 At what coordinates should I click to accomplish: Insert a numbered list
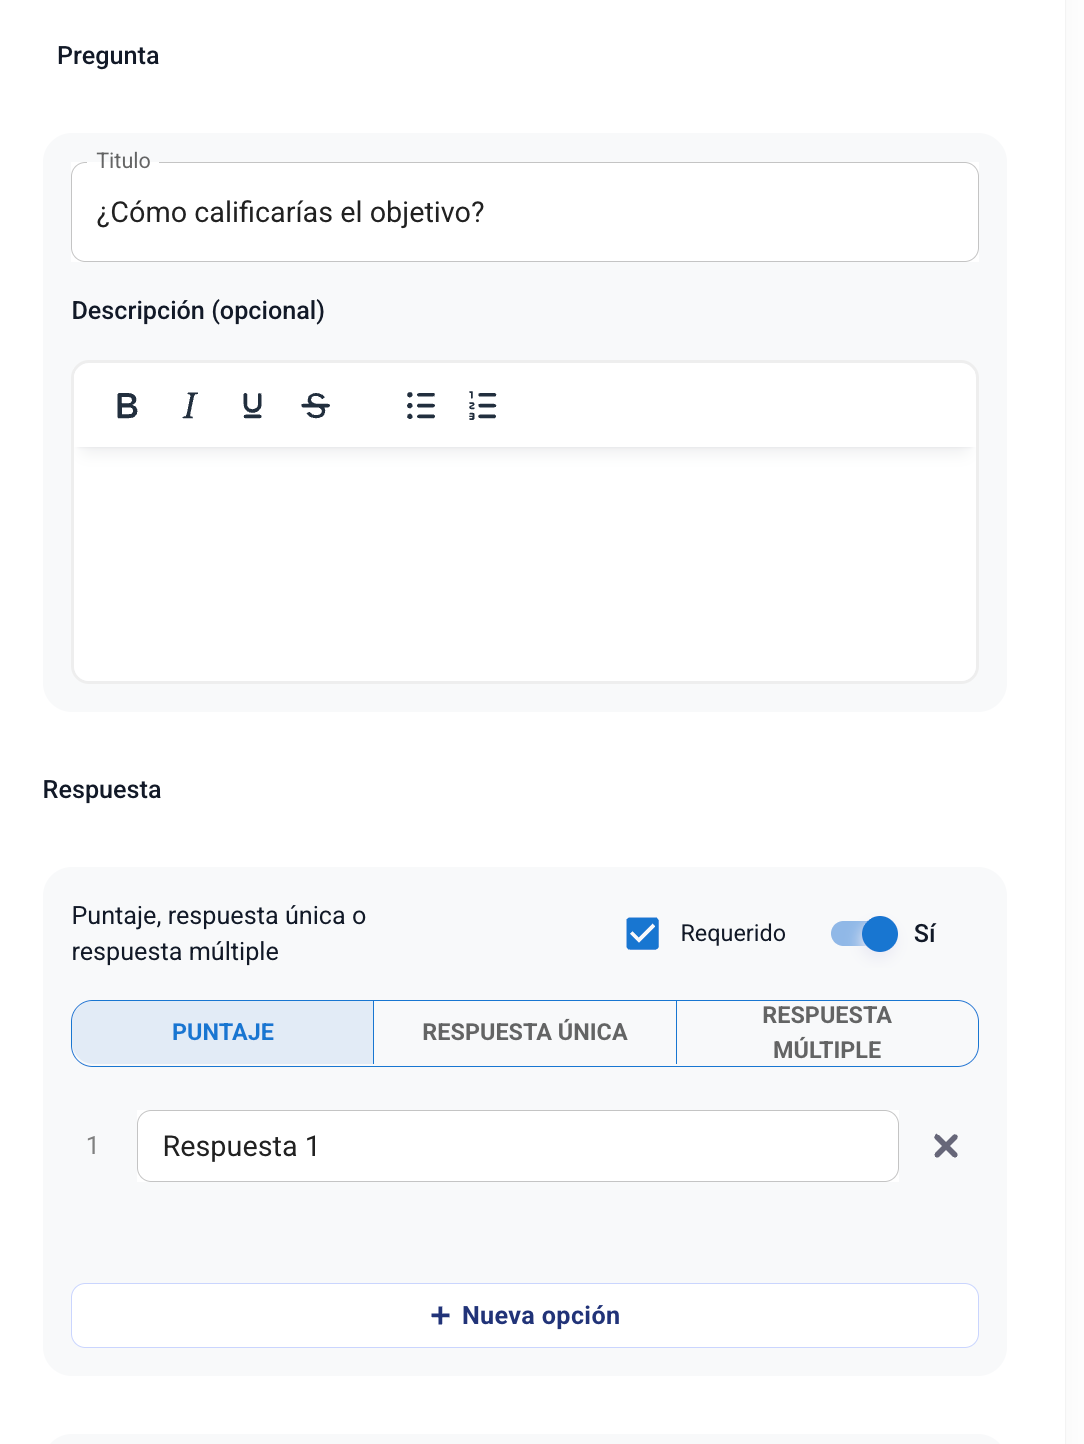[482, 406]
